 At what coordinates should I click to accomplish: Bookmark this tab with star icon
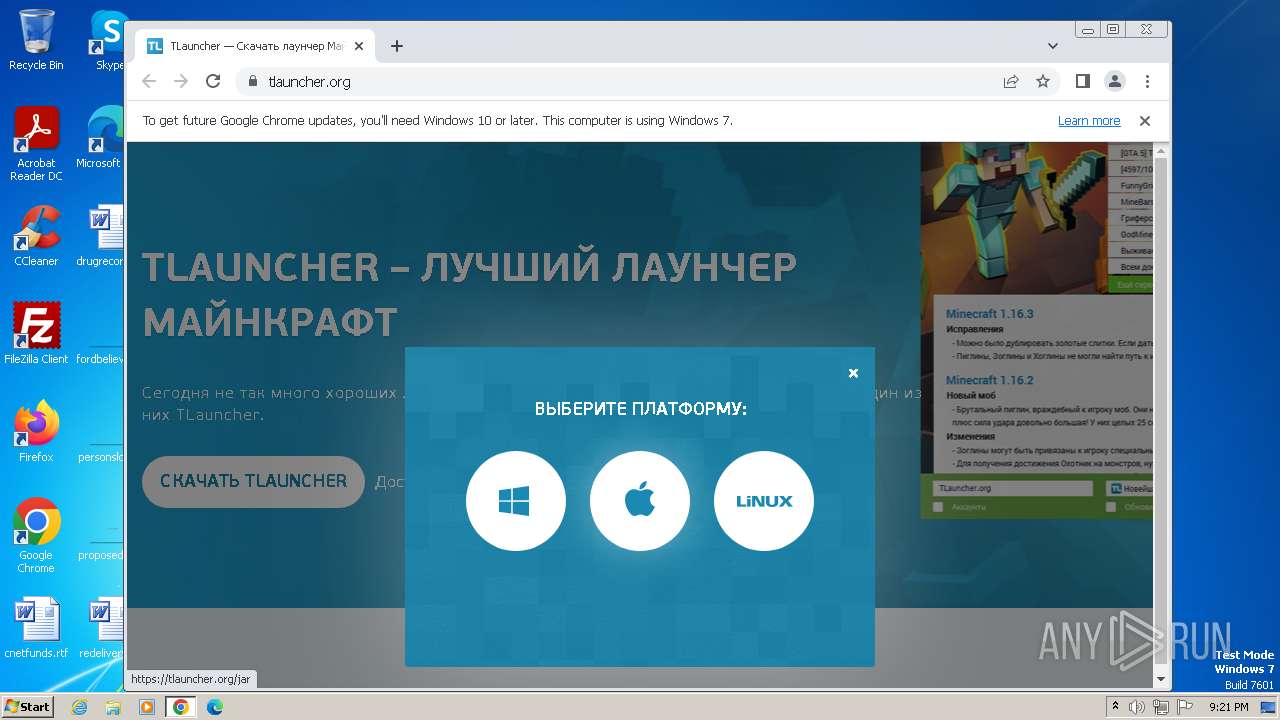click(1043, 82)
